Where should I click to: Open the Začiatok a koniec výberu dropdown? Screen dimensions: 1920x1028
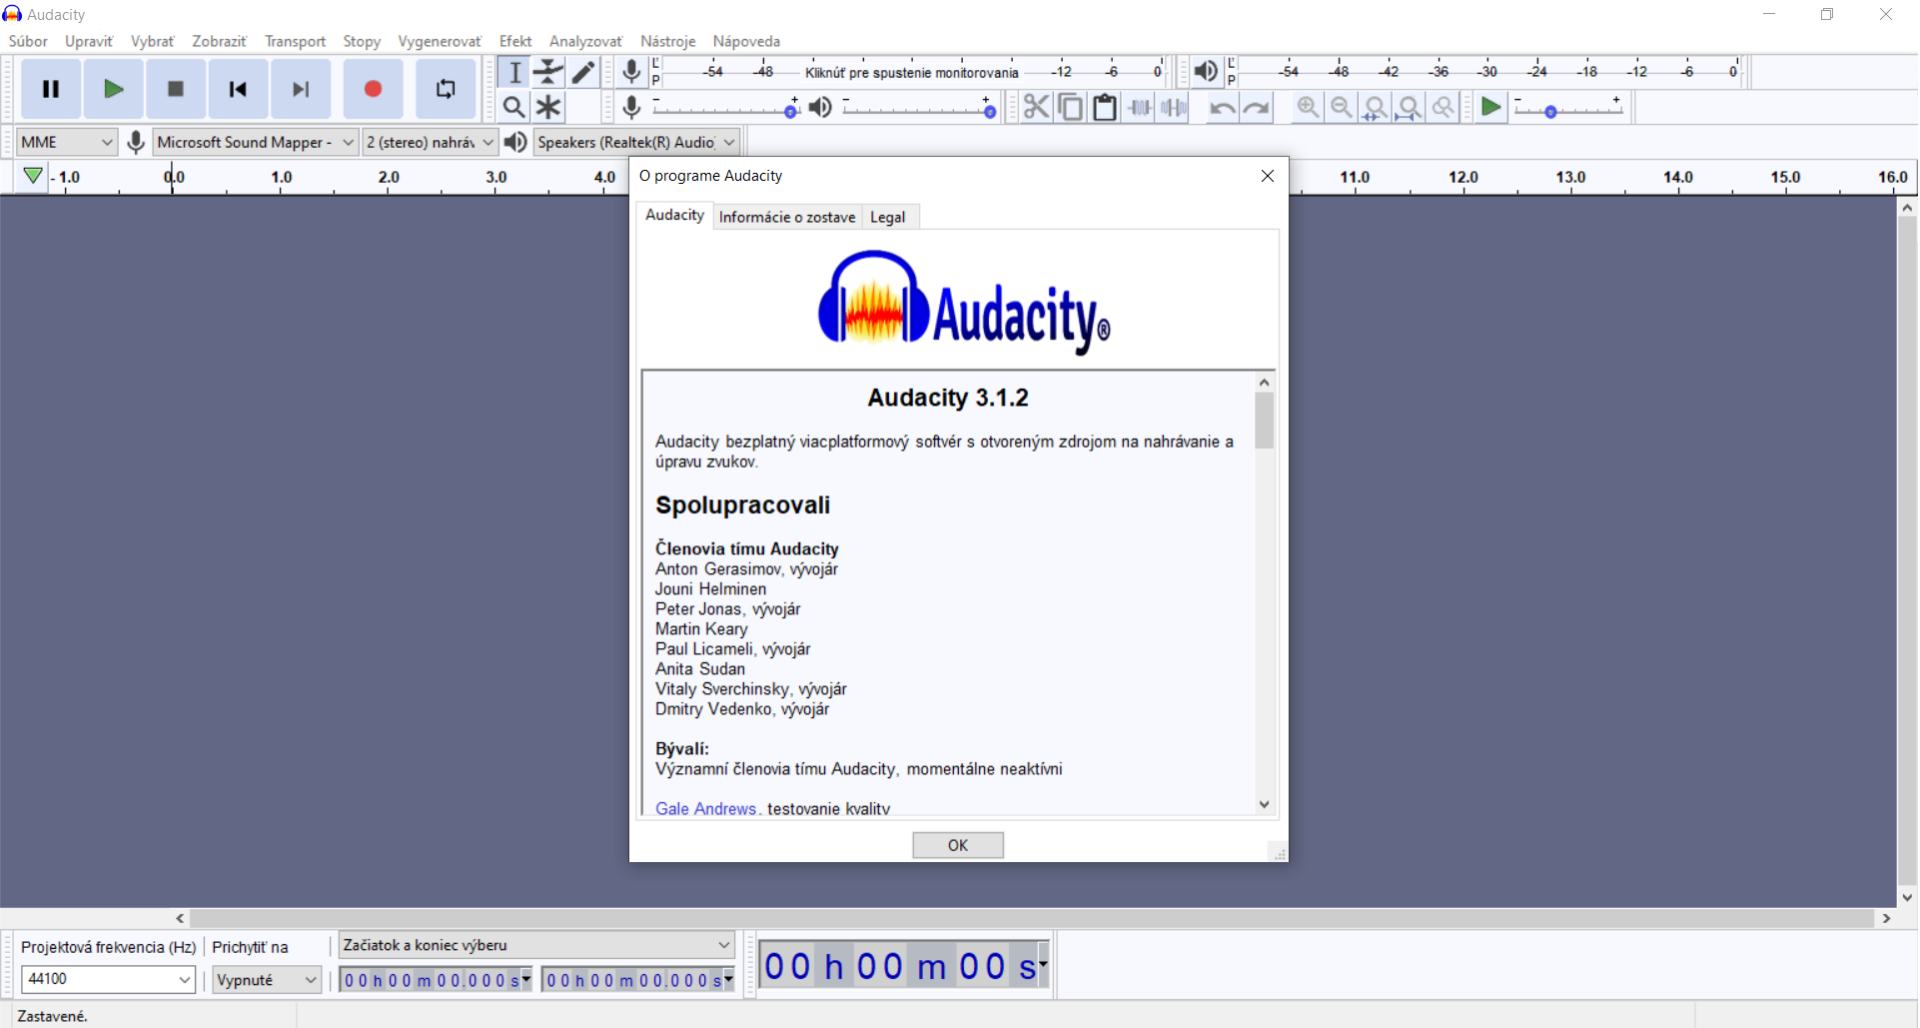click(536, 945)
